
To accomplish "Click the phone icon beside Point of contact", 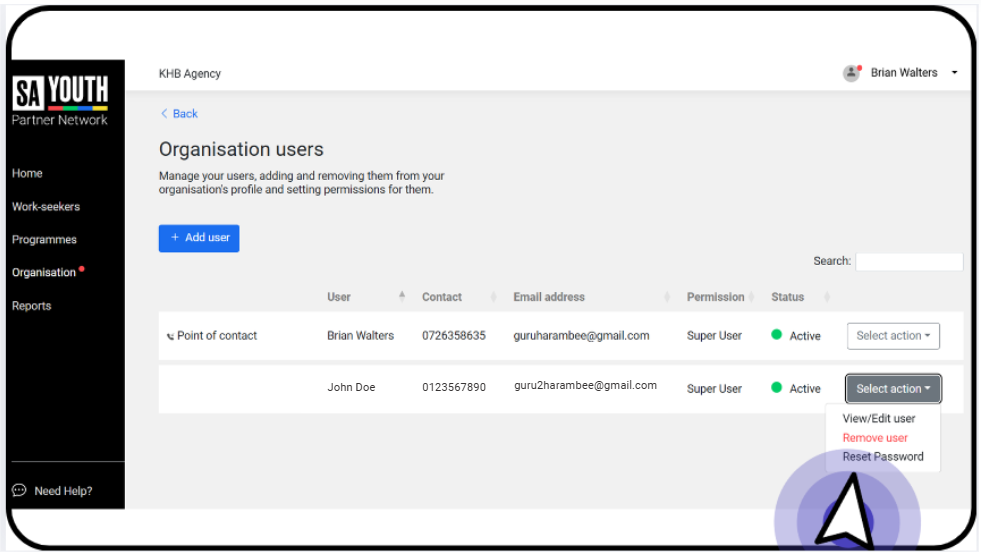I will 170,337.
